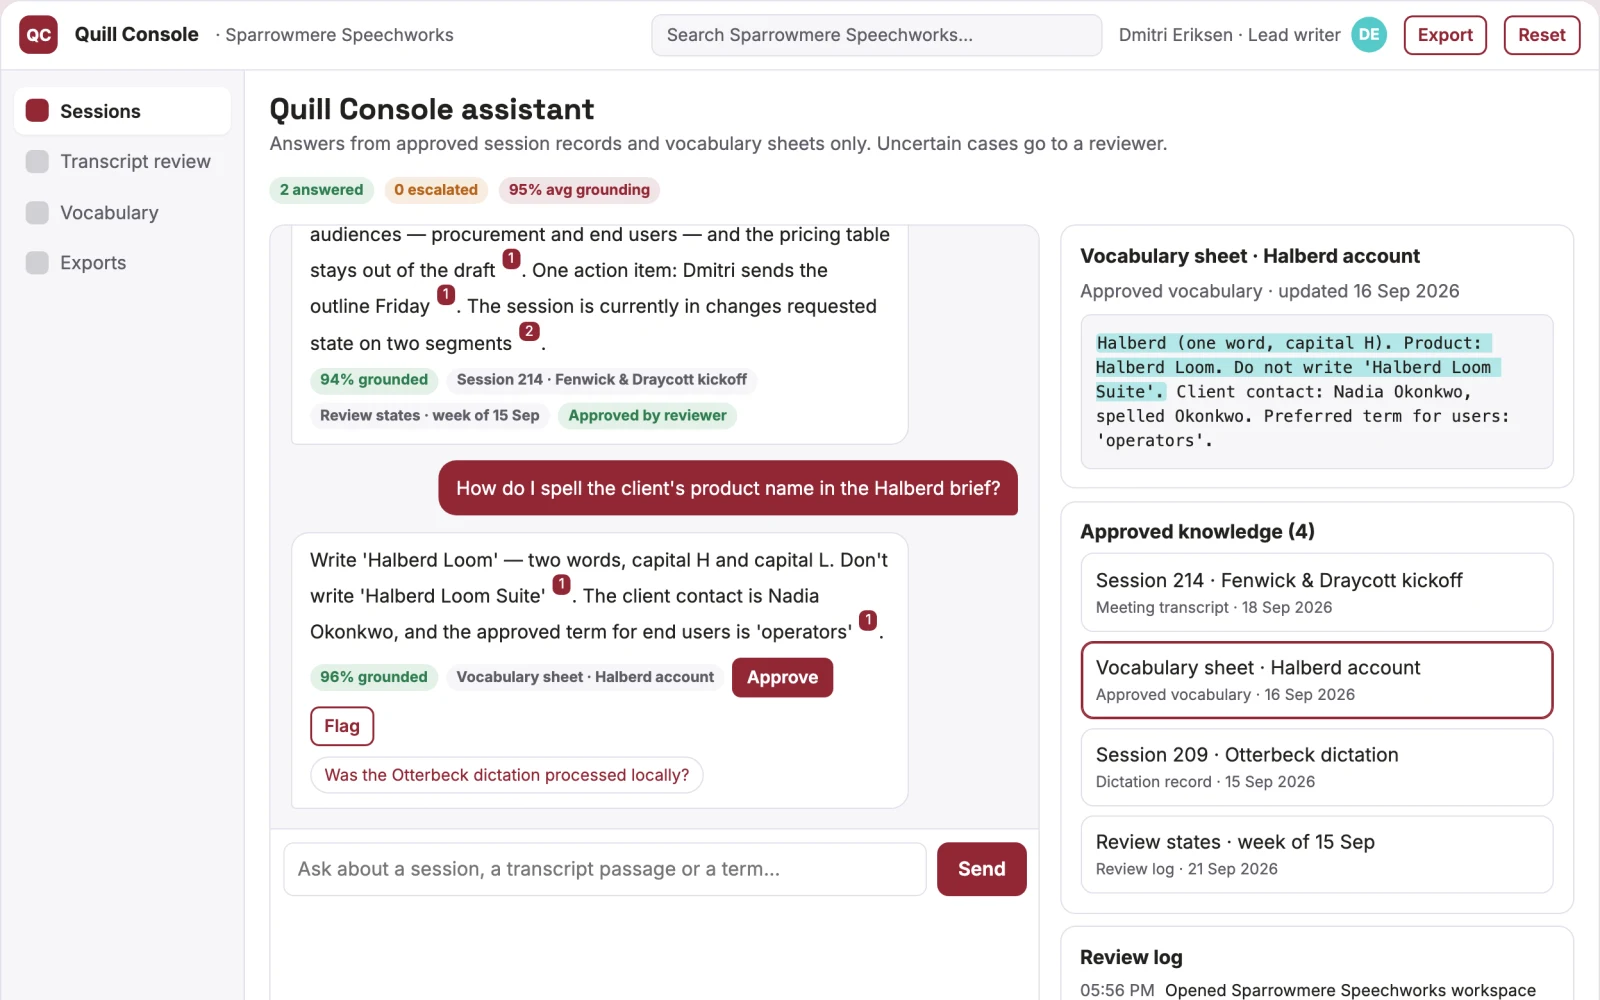This screenshot has height=1000, width=1600.
Task: Open citation 1 after 'Halberd Loom Suite'
Action: click(562, 584)
